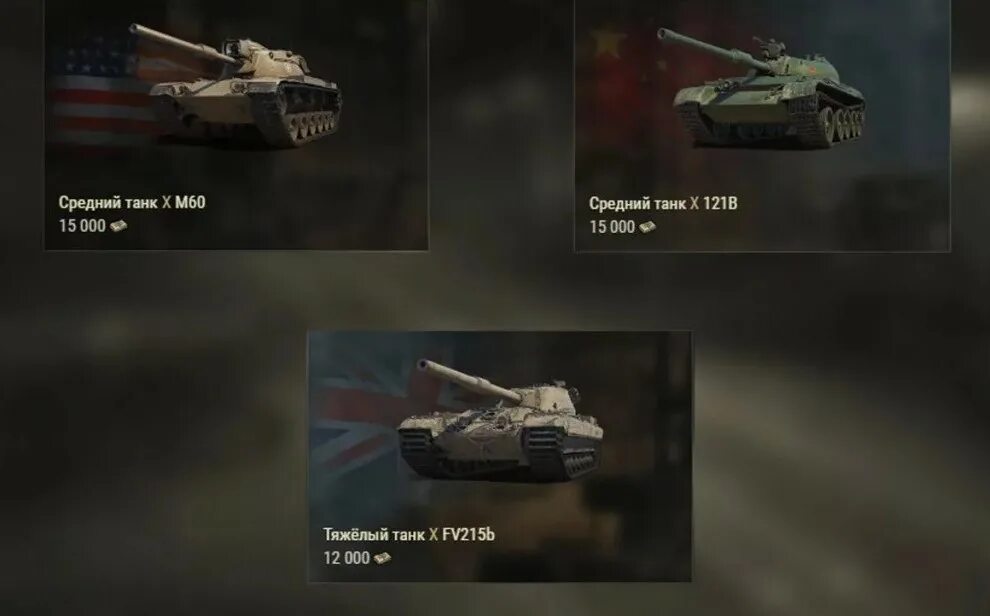Click the bonds icon next to M60 price
The image size is (990, 616).
point(118,226)
